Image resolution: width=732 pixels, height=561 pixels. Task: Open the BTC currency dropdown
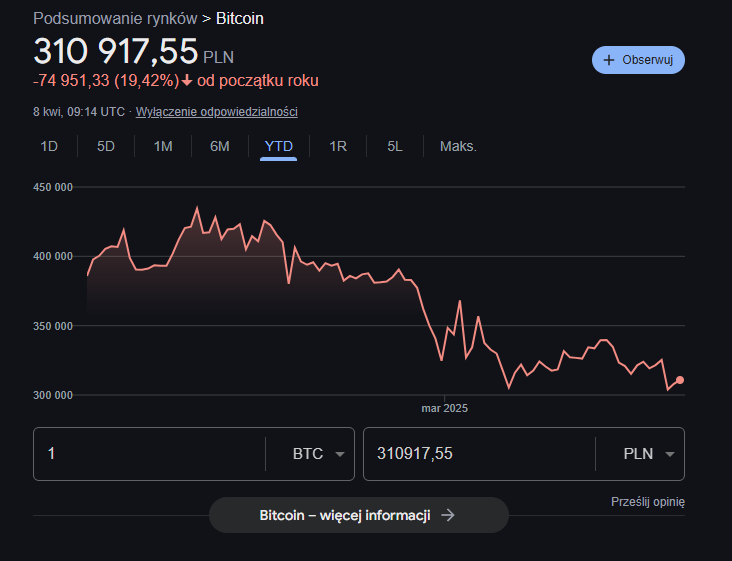318,454
